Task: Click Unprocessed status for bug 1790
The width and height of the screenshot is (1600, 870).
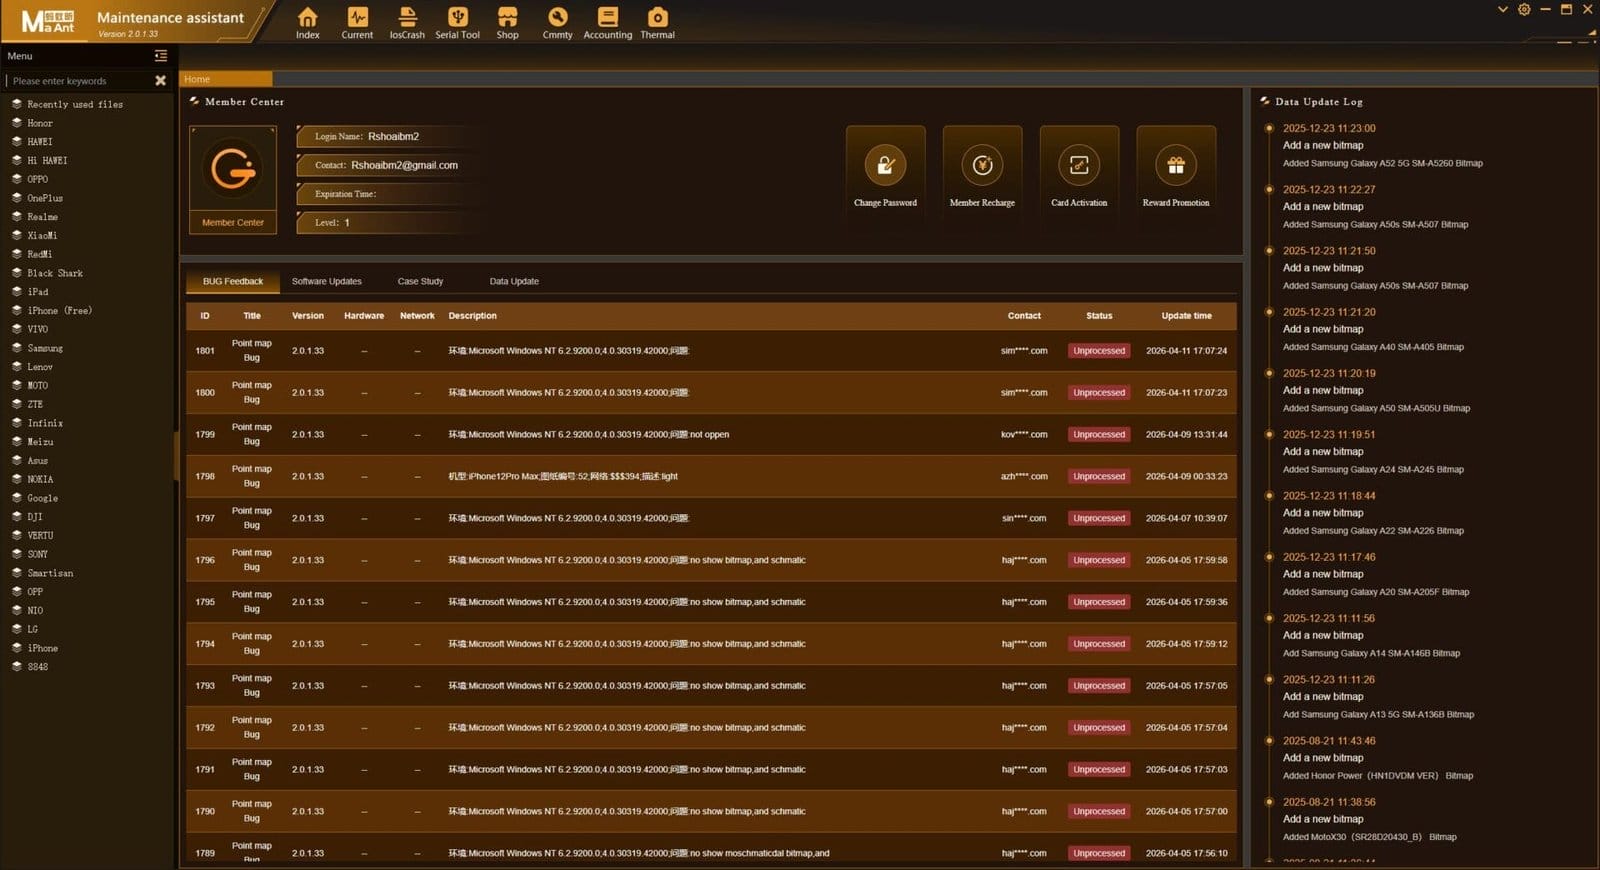Action: point(1099,812)
